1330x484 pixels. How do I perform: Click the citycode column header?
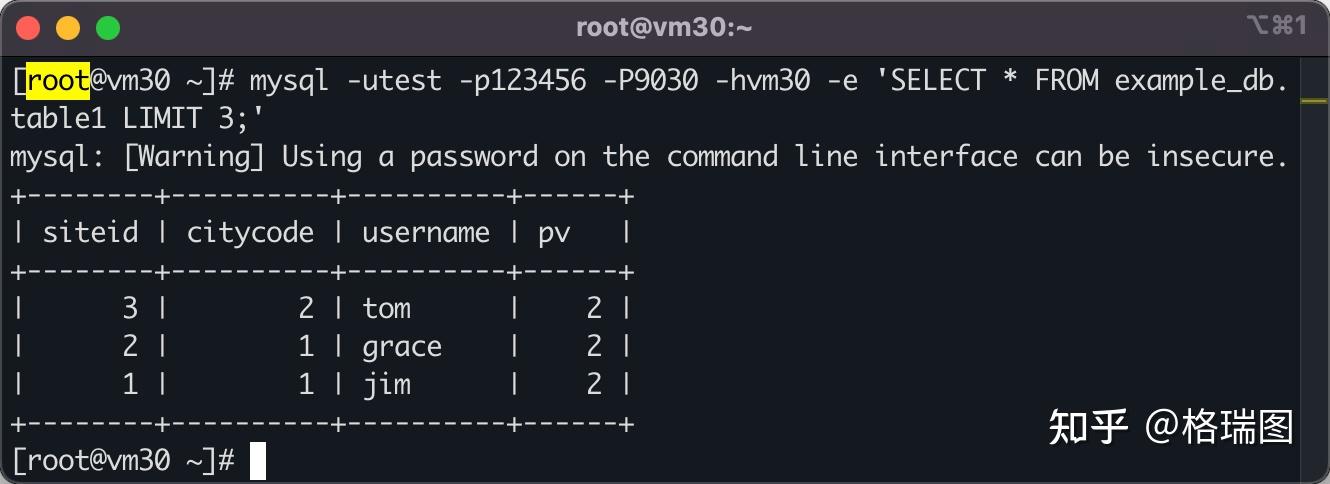pos(250,233)
